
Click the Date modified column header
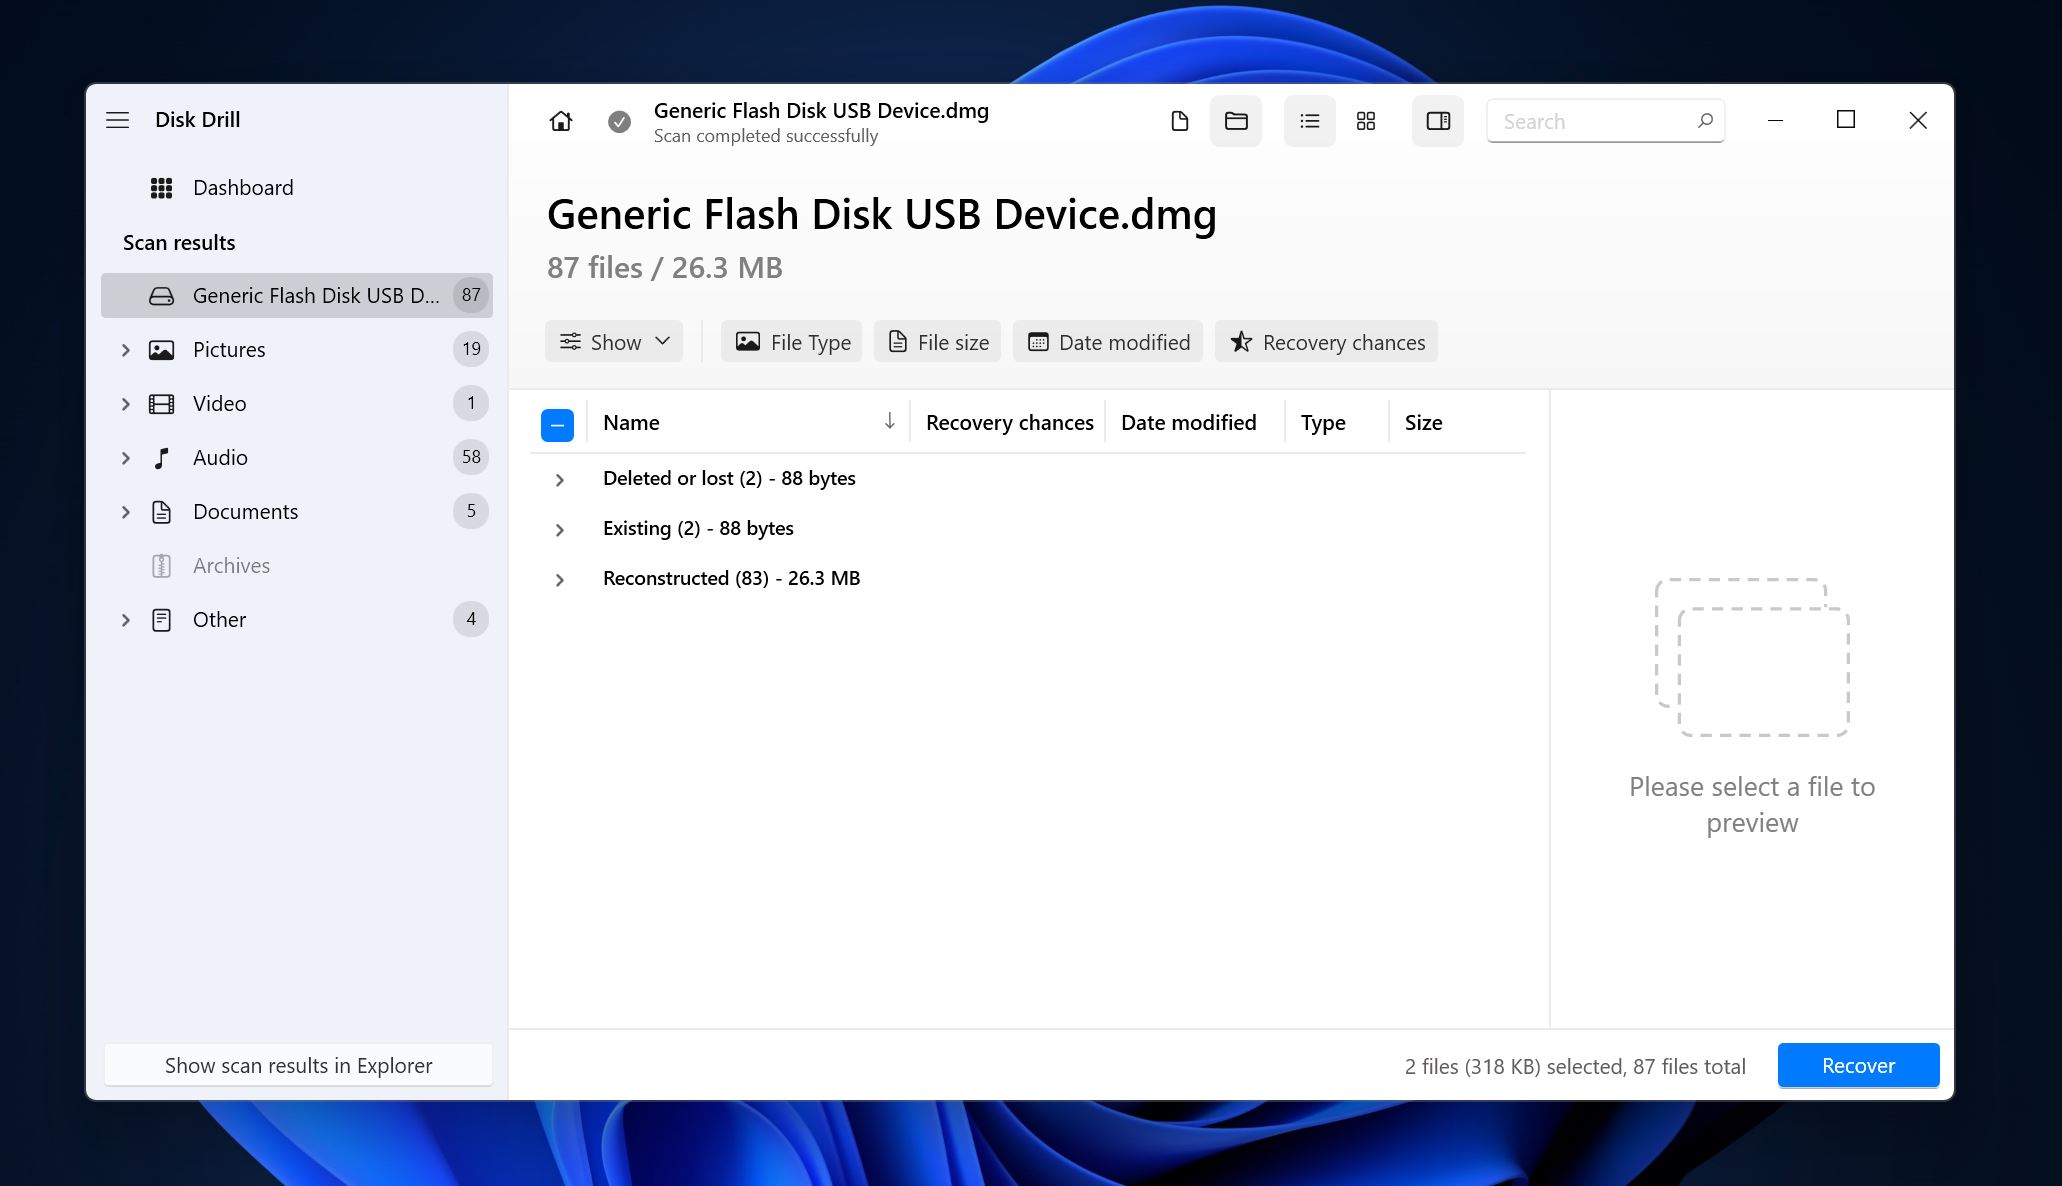[1188, 421]
